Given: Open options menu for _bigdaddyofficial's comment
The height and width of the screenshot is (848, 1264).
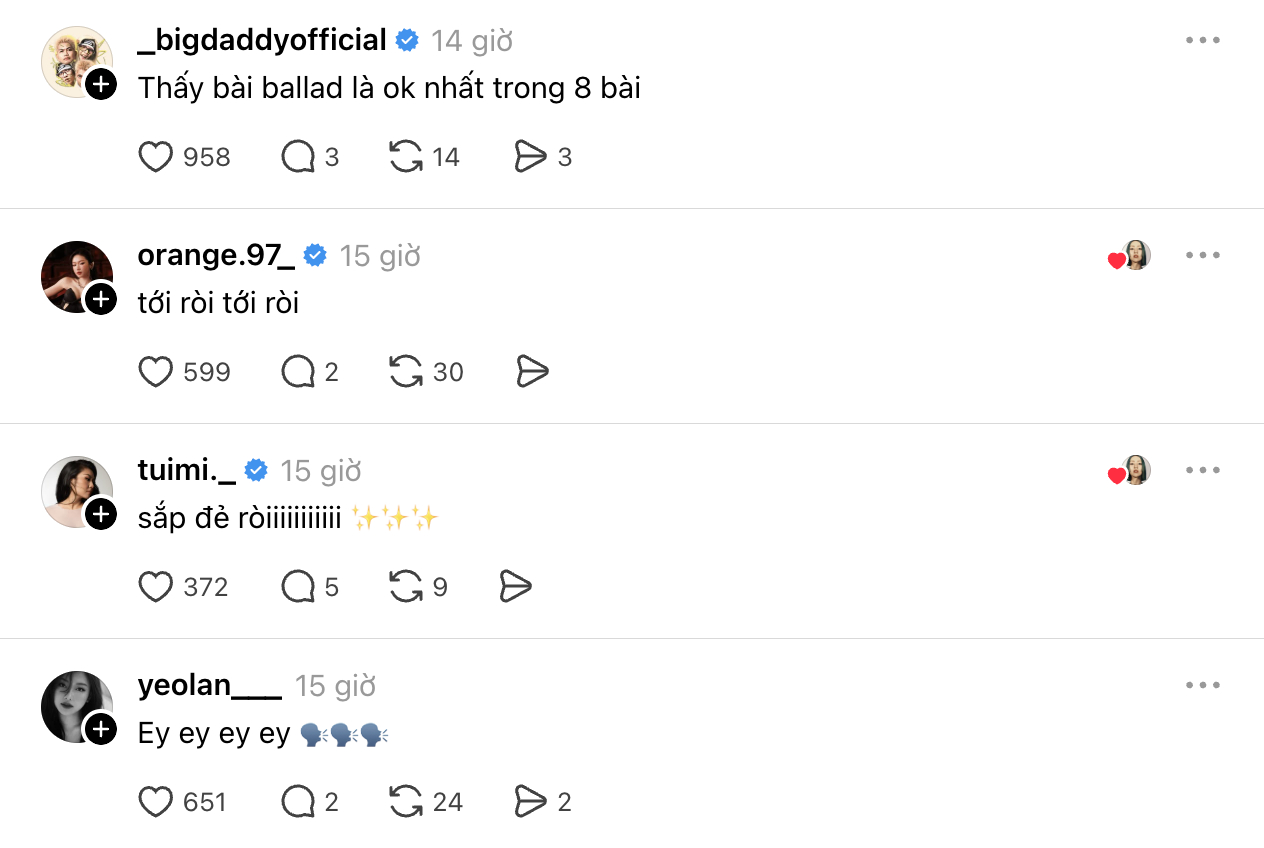Looking at the screenshot, I should click(1203, 40).
